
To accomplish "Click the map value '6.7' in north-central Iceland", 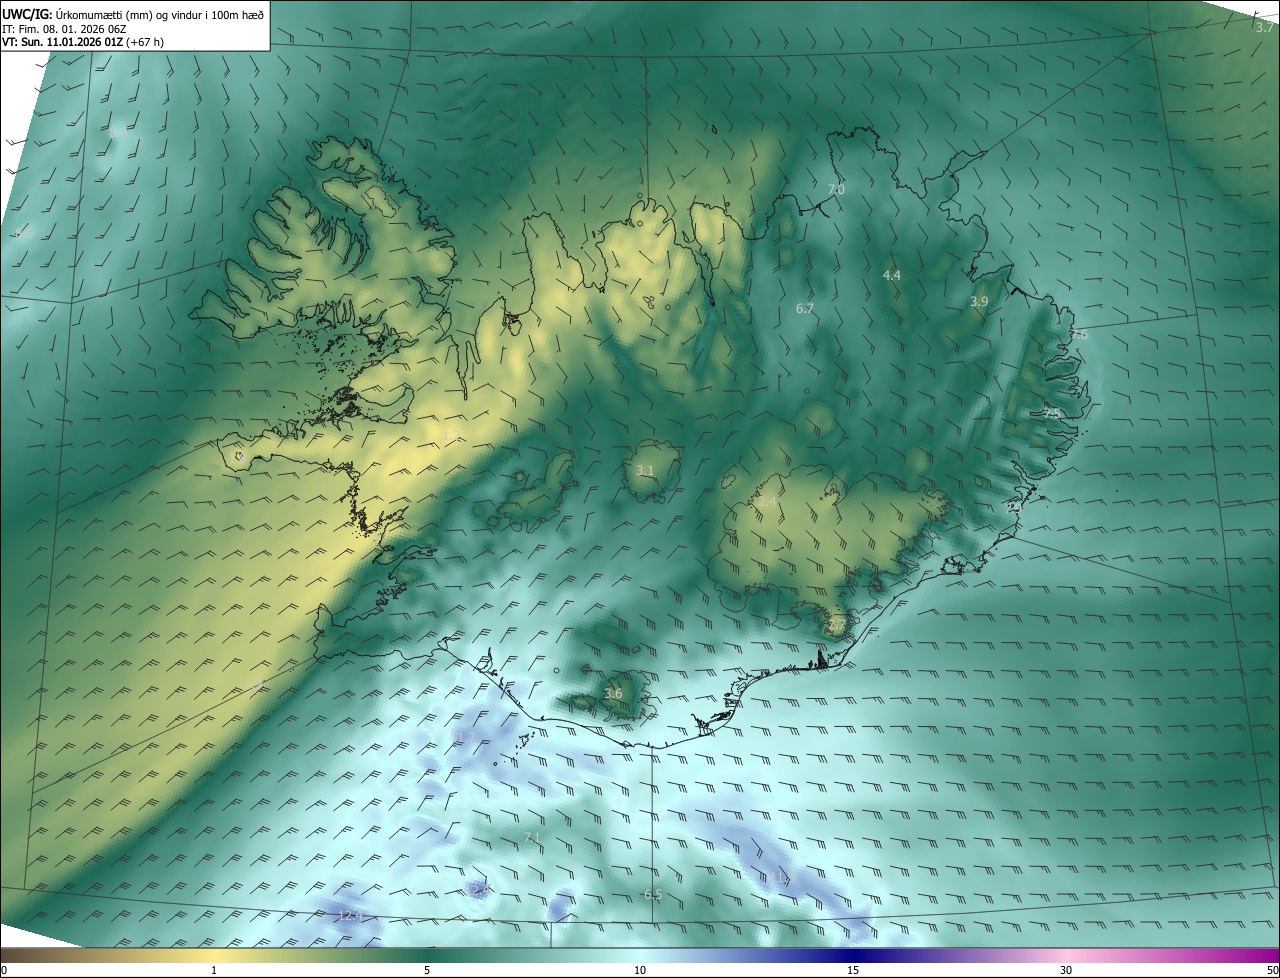I will pos(804,309).
